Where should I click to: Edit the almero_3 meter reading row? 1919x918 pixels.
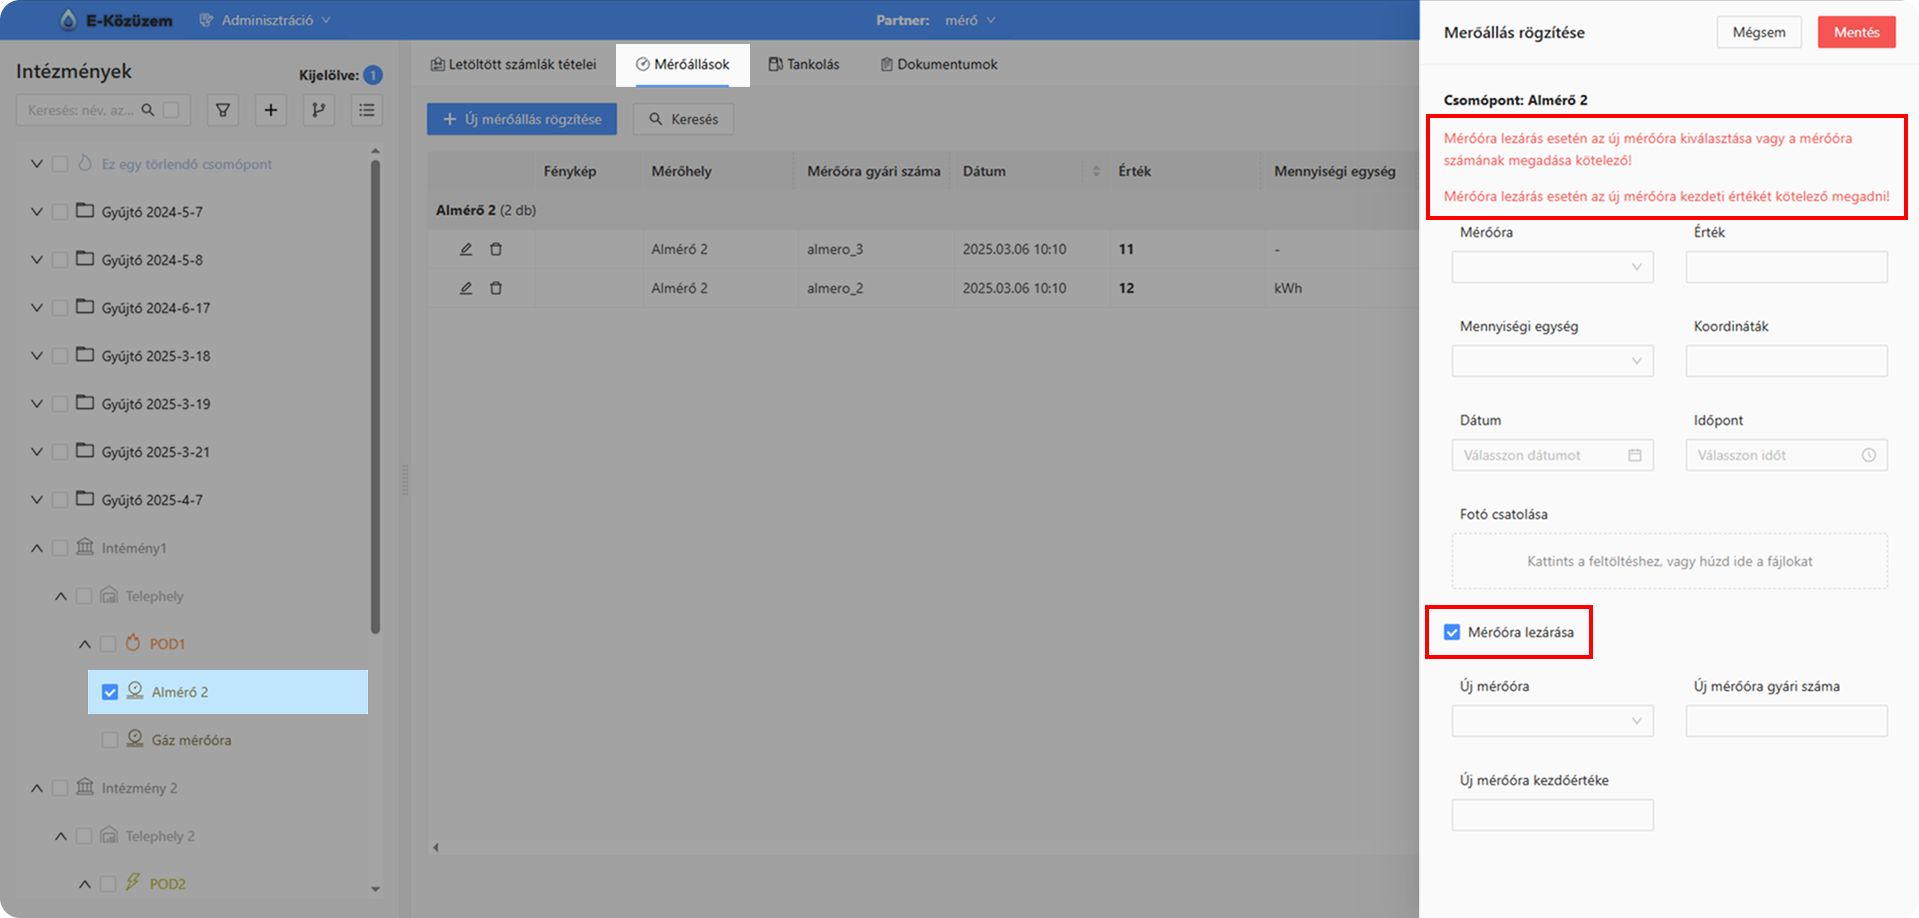pyautogui.click(x=466, y=249)
